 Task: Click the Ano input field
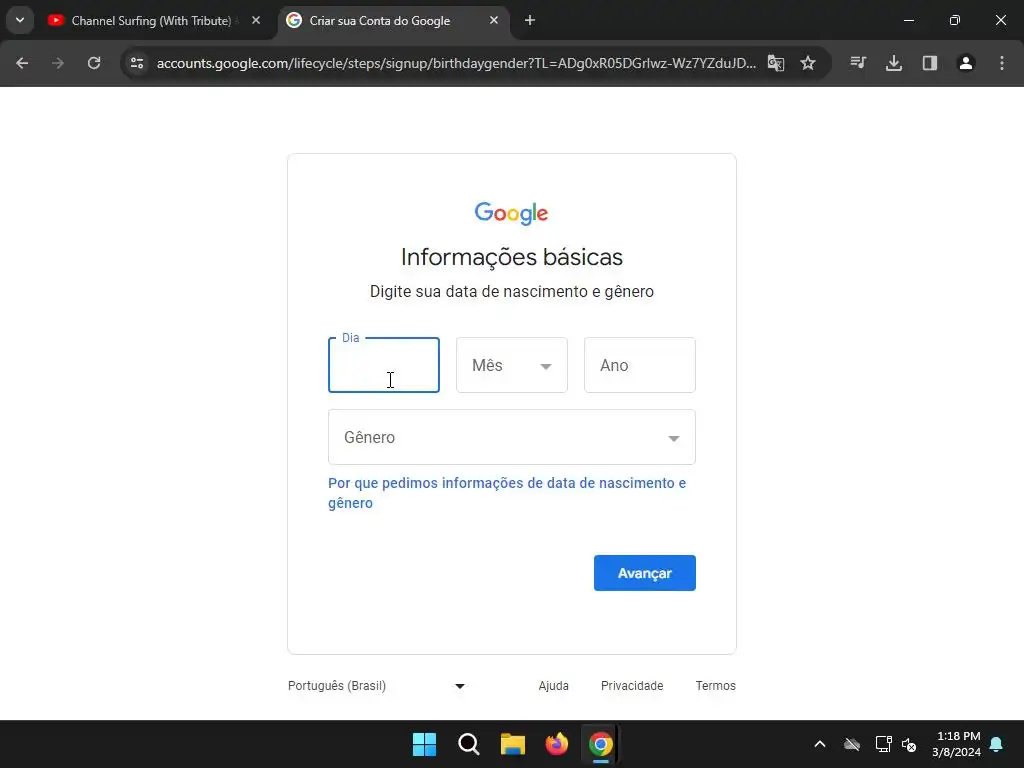(640, 365)
